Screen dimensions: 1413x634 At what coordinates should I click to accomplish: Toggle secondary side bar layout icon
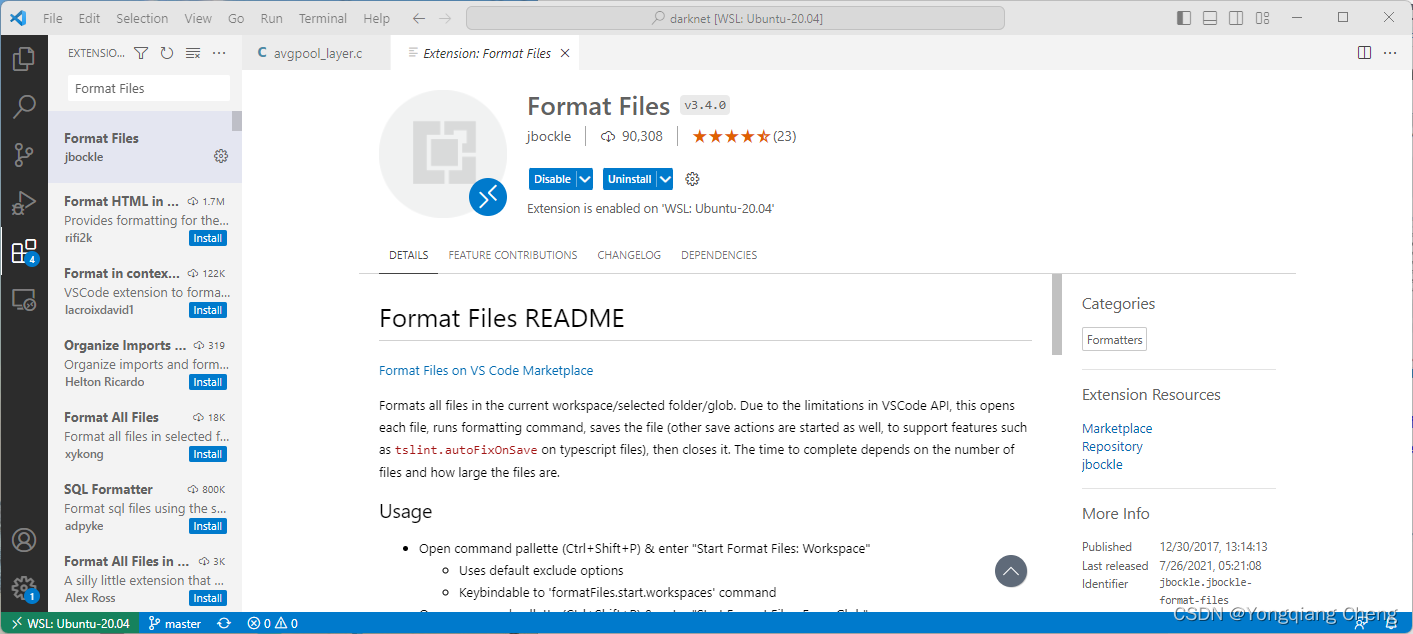(x=1236, y=18)
